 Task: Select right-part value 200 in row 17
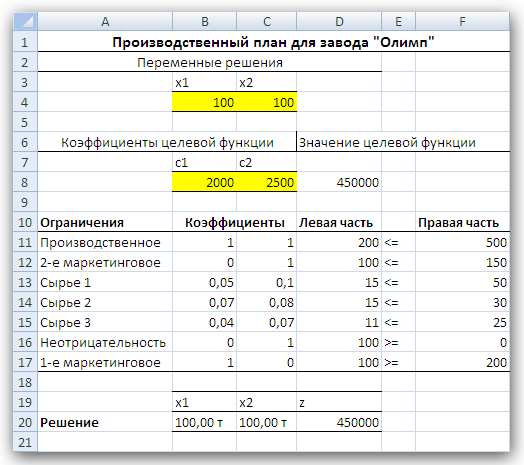tap(463, 362)
